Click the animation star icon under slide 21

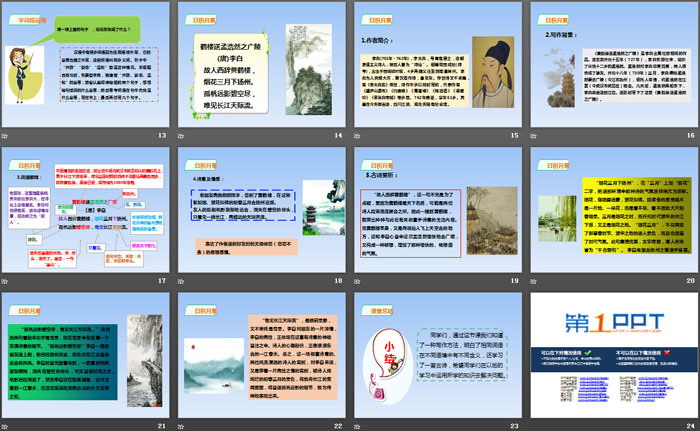tap(4, 427)
